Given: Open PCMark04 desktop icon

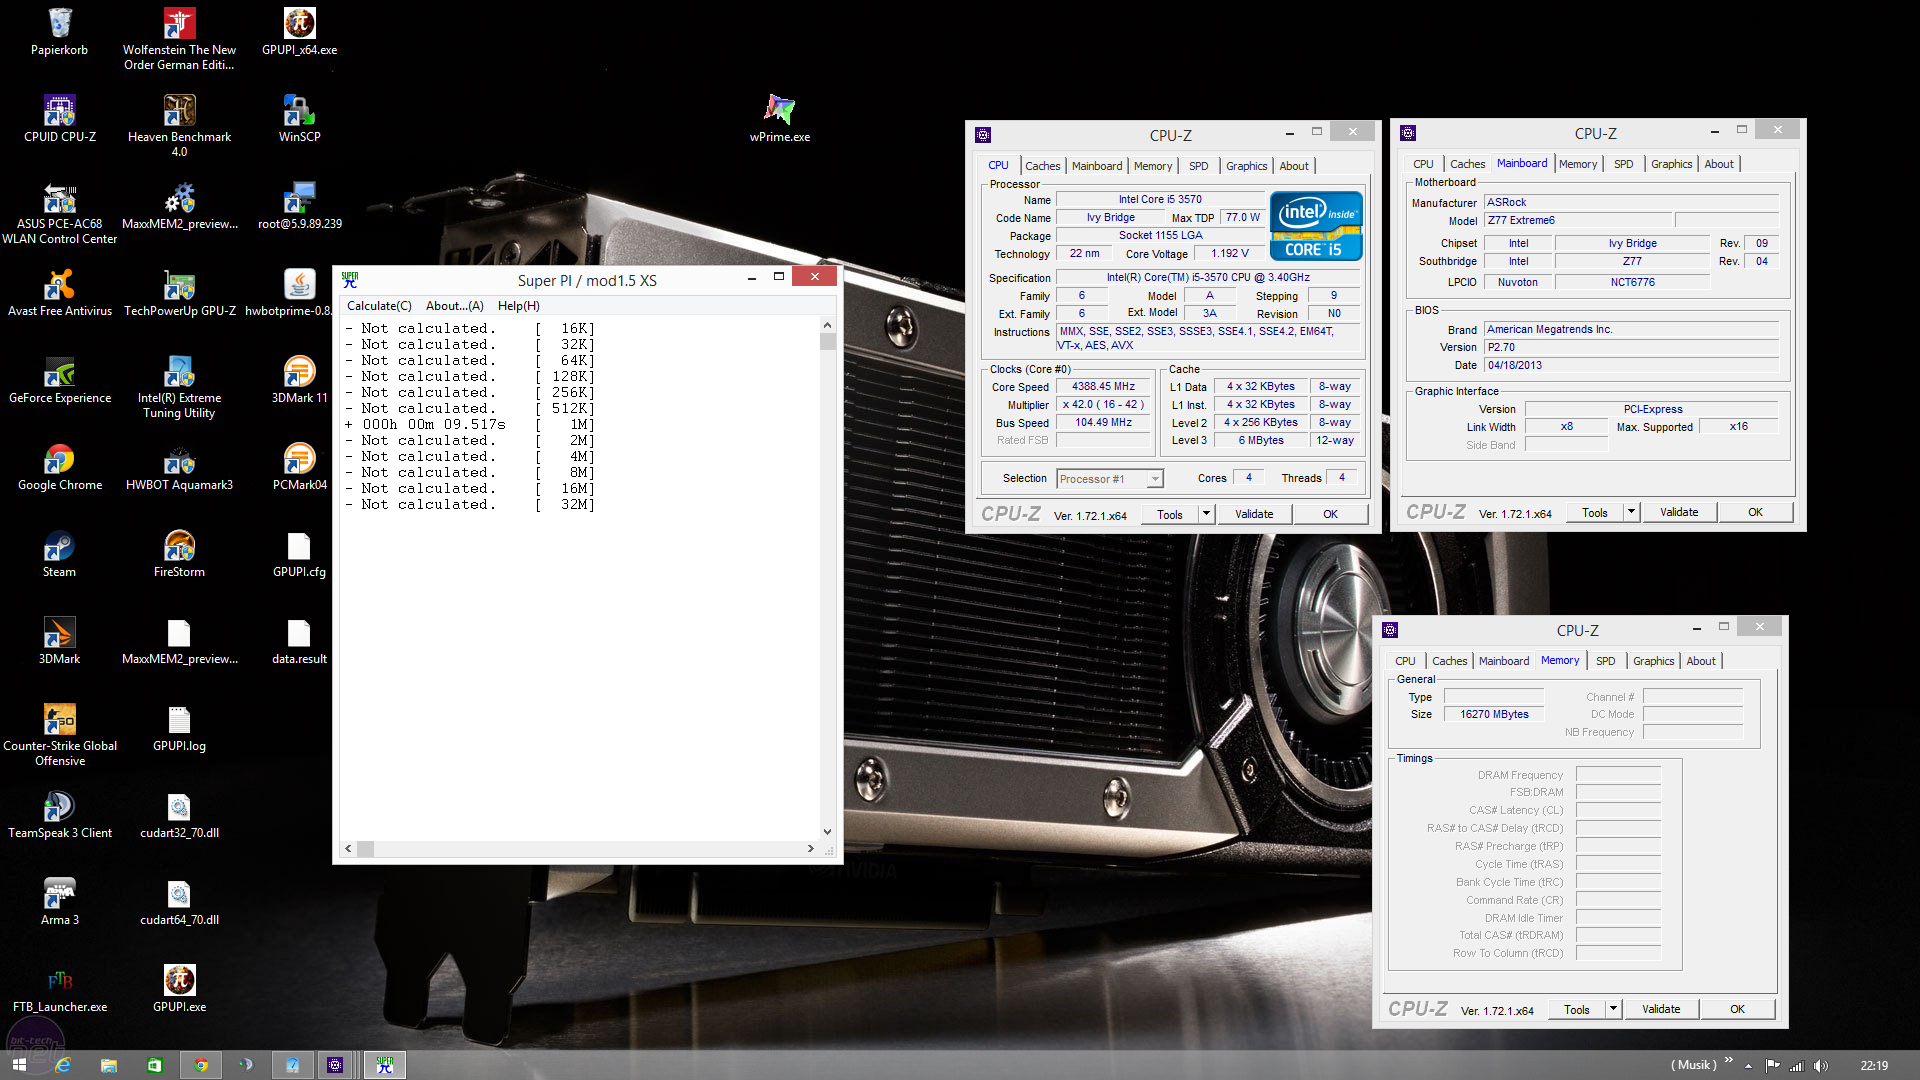Looking at the screenshot, I should coord(299,467).
